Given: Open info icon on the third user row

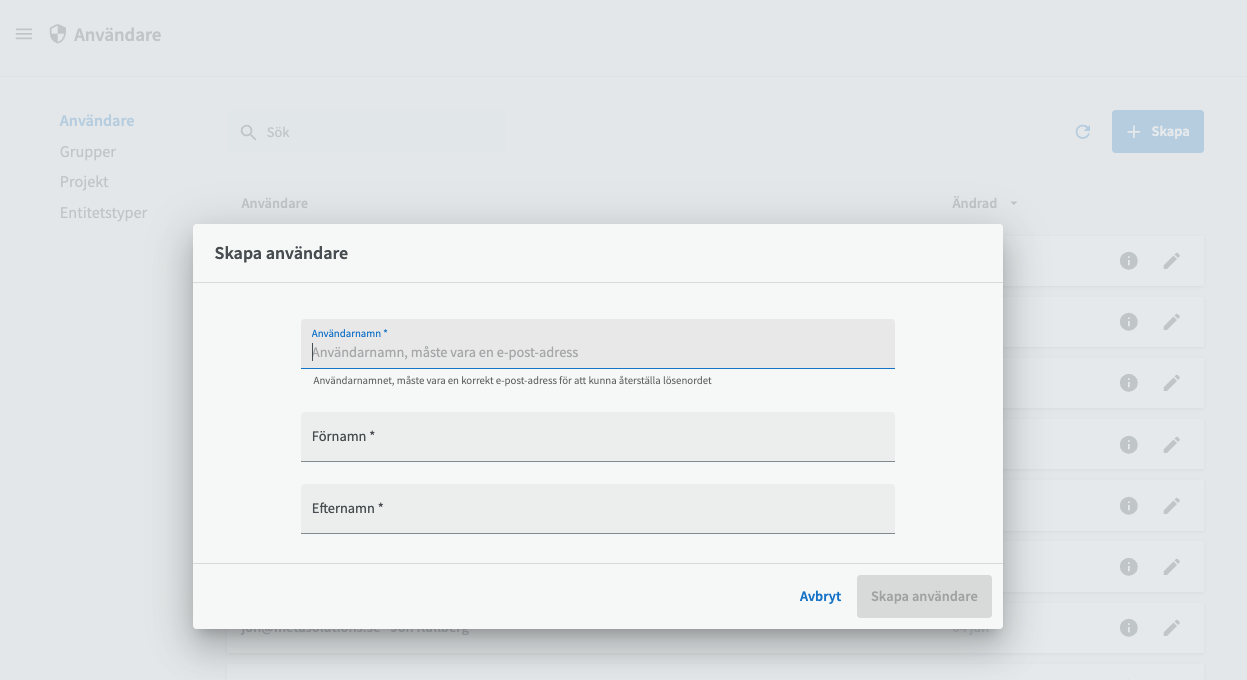Looking at the screenshot, I should (1128, 383).
